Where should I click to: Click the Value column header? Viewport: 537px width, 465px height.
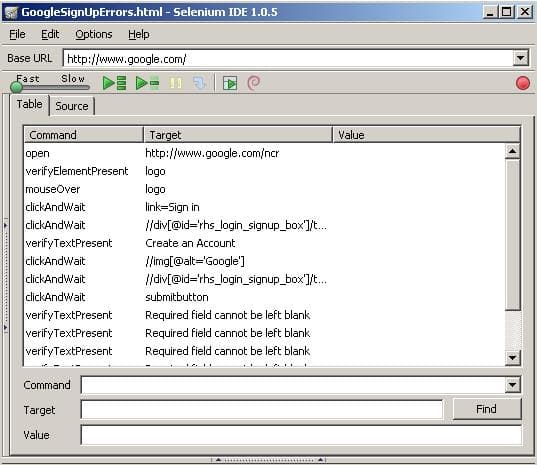[x=426, y=135]
